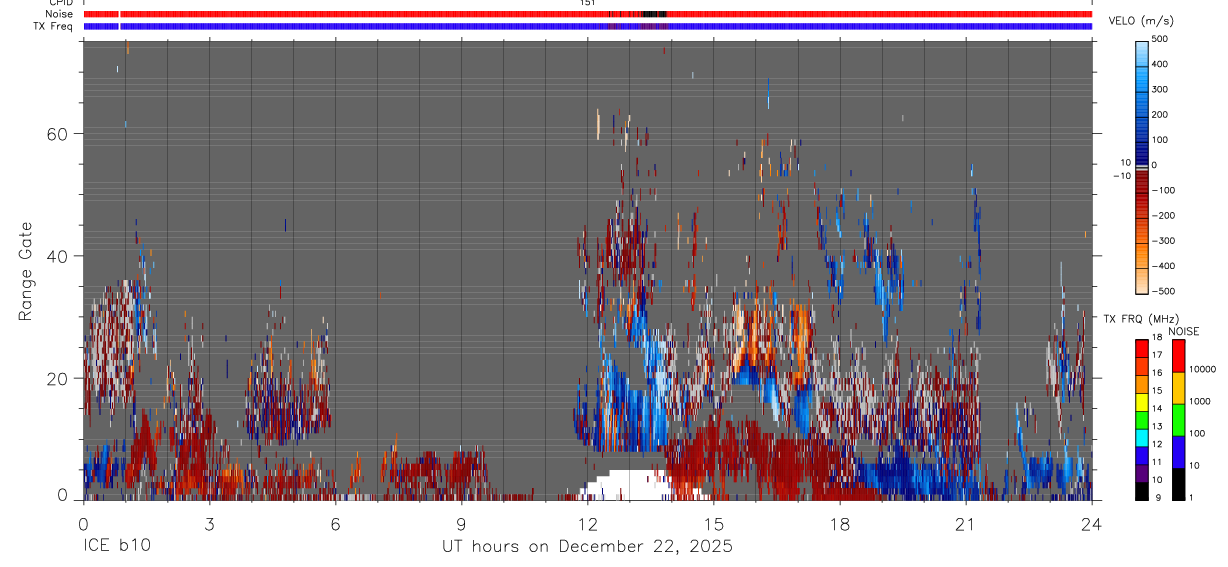The height and width of the screenshot is (567, 1228).
Task: Select the 10000 tick on NOISE scale
Action: [1202, 369]
